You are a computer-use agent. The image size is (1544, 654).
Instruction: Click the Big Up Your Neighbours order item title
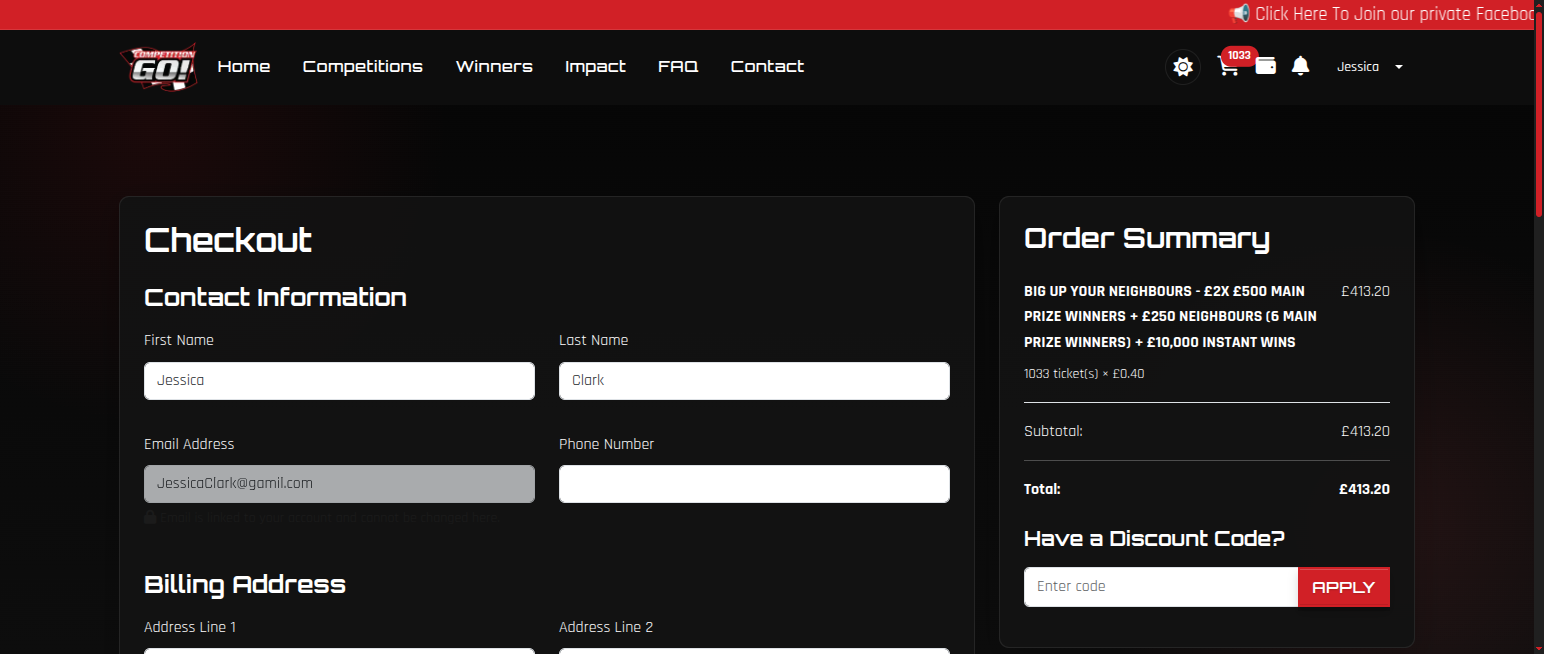(x=1170, y=317)
